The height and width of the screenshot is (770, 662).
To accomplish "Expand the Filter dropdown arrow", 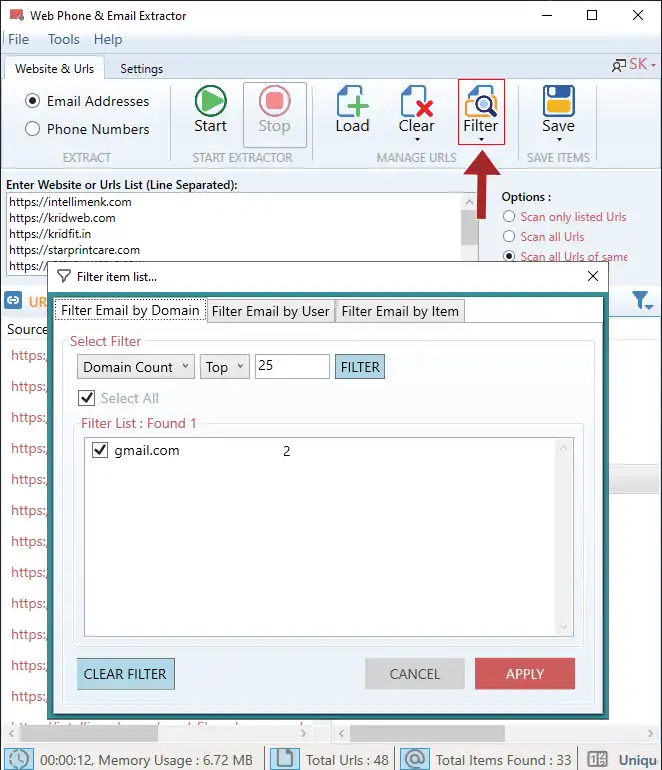I will [481, 139].
